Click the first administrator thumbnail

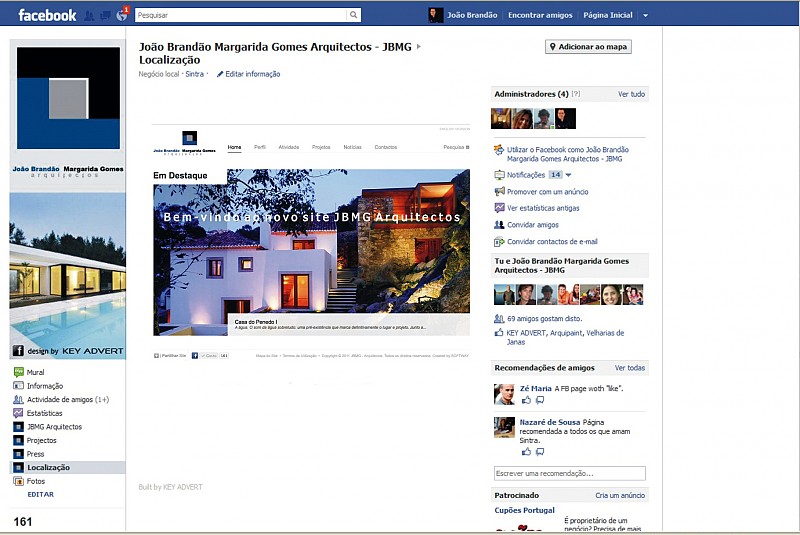pos(501,118)
